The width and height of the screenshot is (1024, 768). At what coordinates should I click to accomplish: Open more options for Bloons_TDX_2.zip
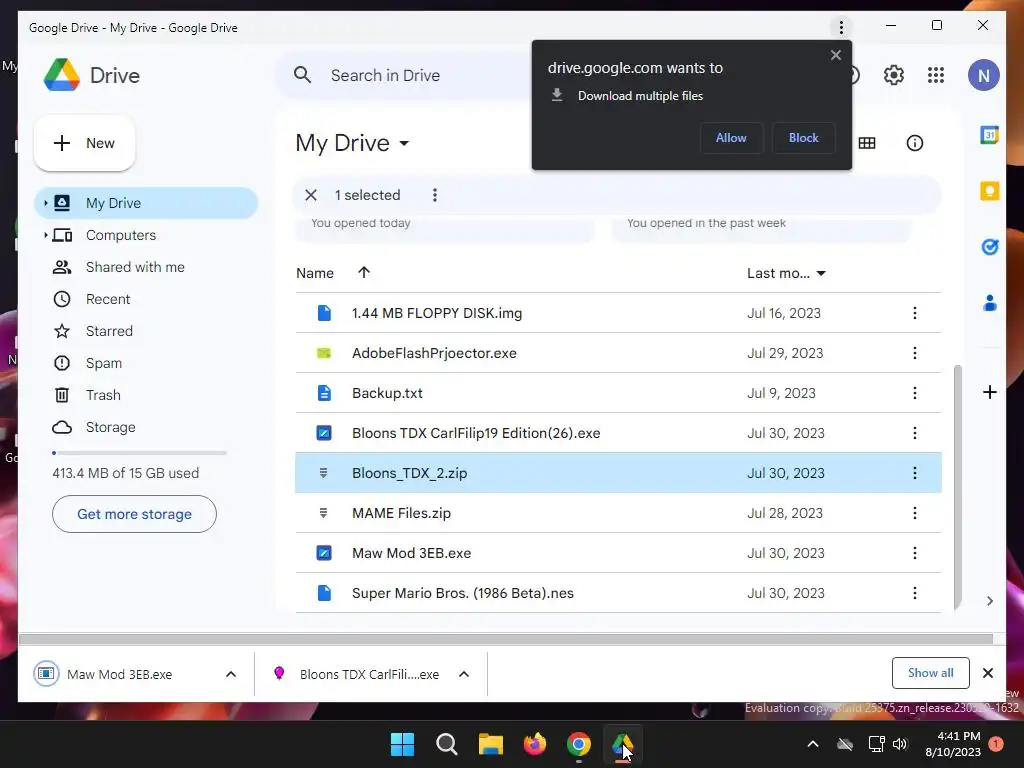click(x=914, y=473)
